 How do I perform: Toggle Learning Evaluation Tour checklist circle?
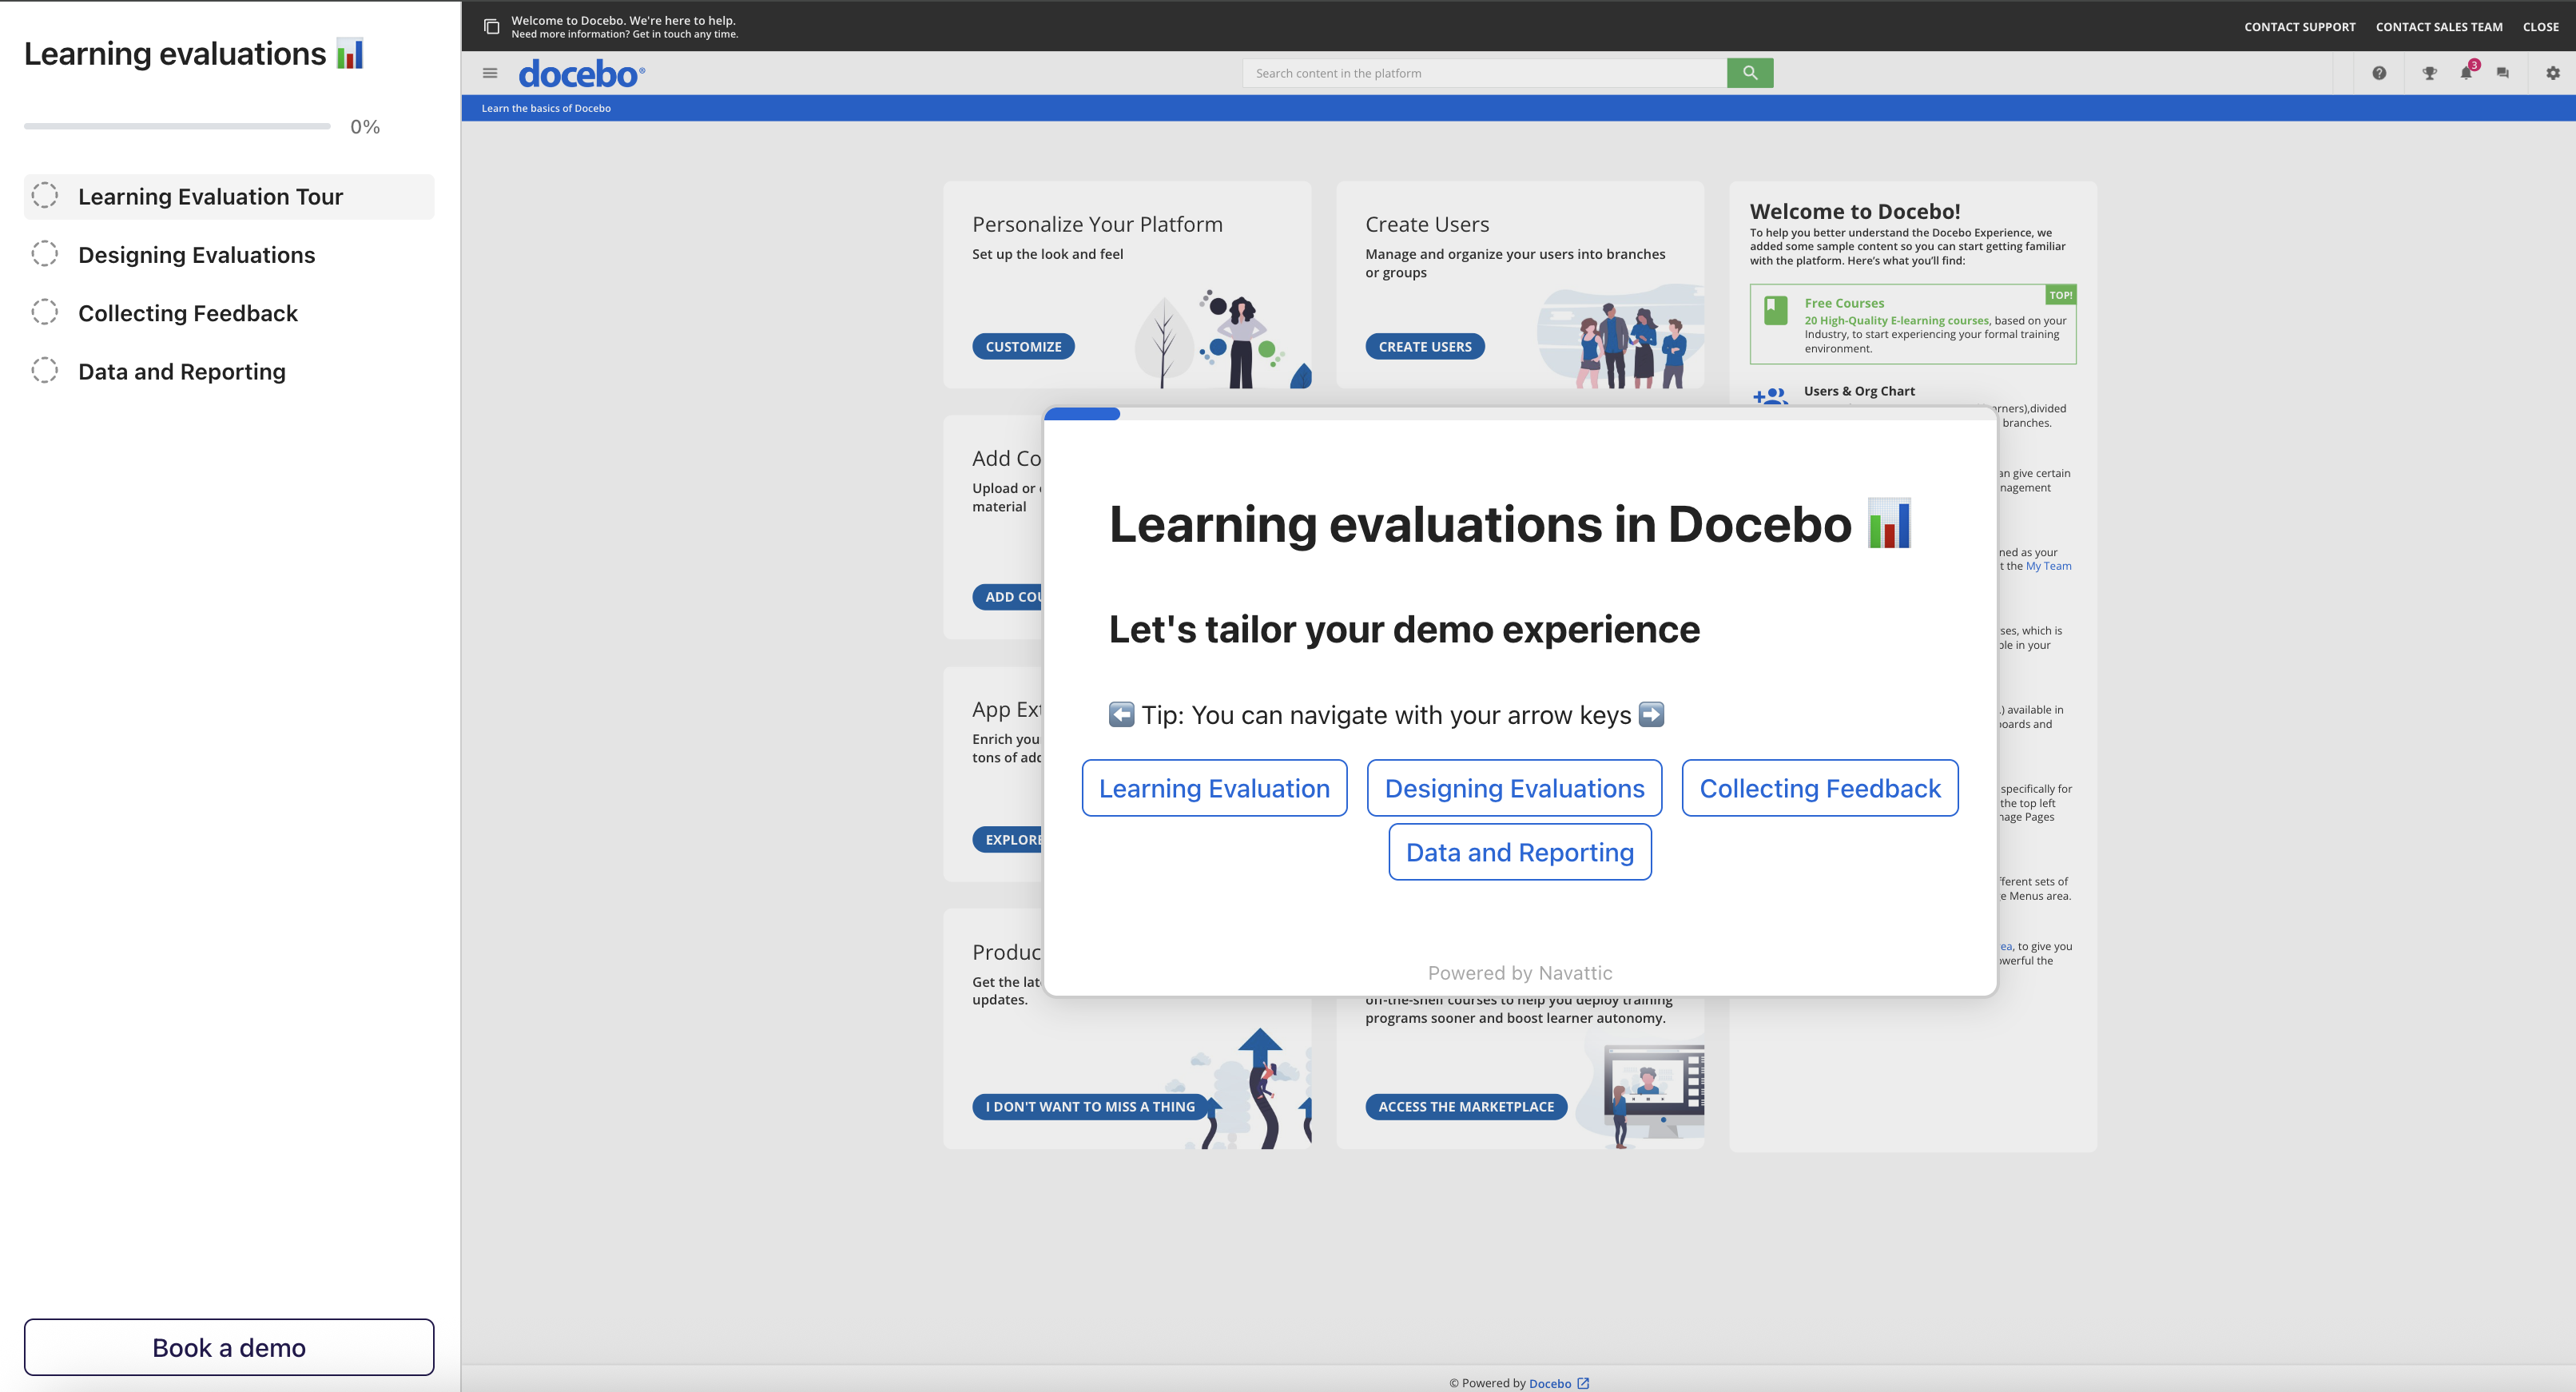45,196
